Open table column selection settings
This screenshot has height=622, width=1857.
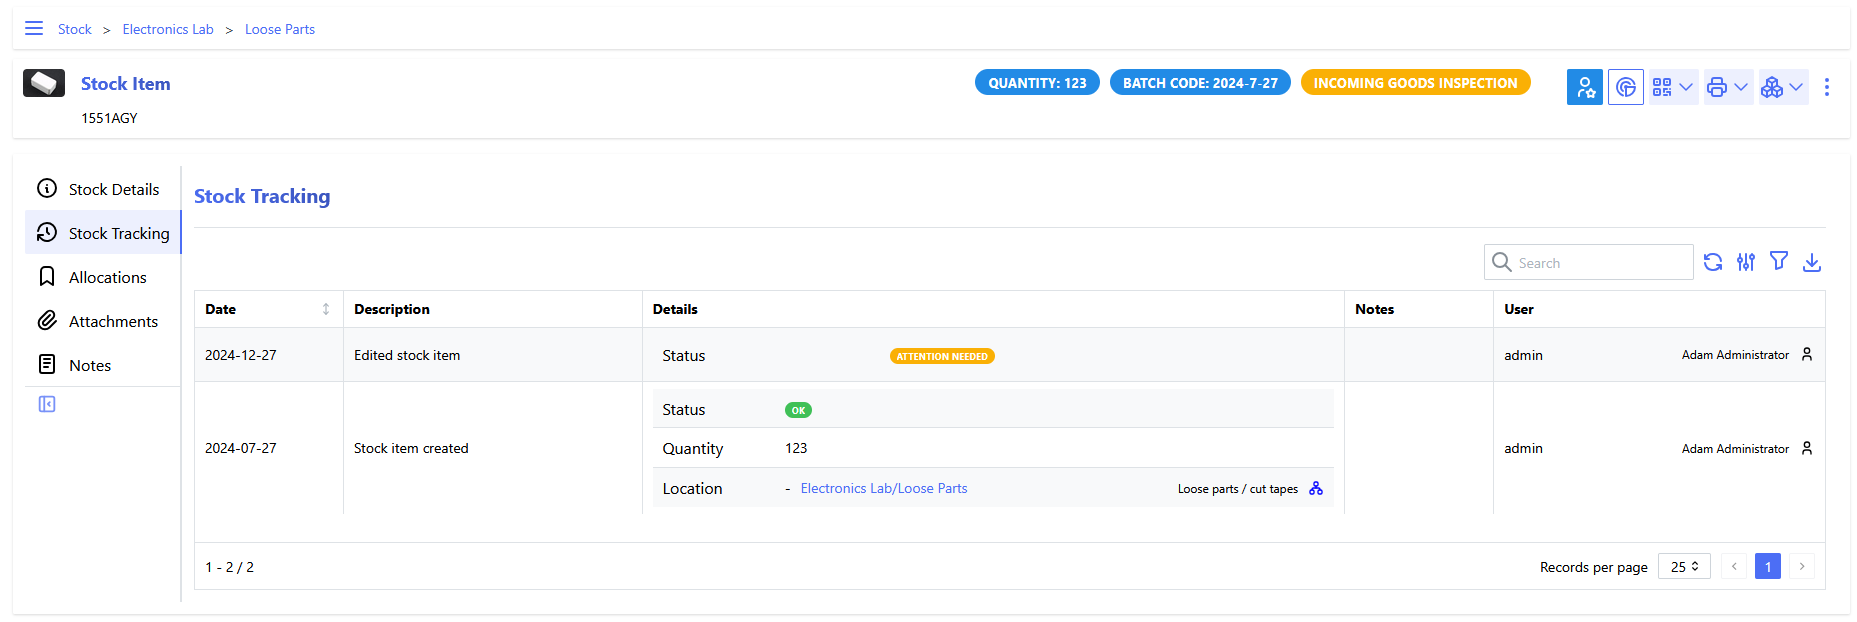coord(1746,262)
